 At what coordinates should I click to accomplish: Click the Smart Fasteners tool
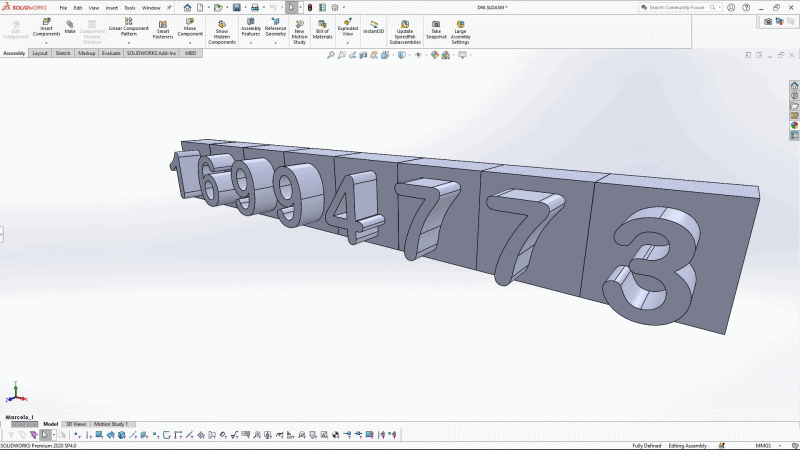click(x=163, y=30)
